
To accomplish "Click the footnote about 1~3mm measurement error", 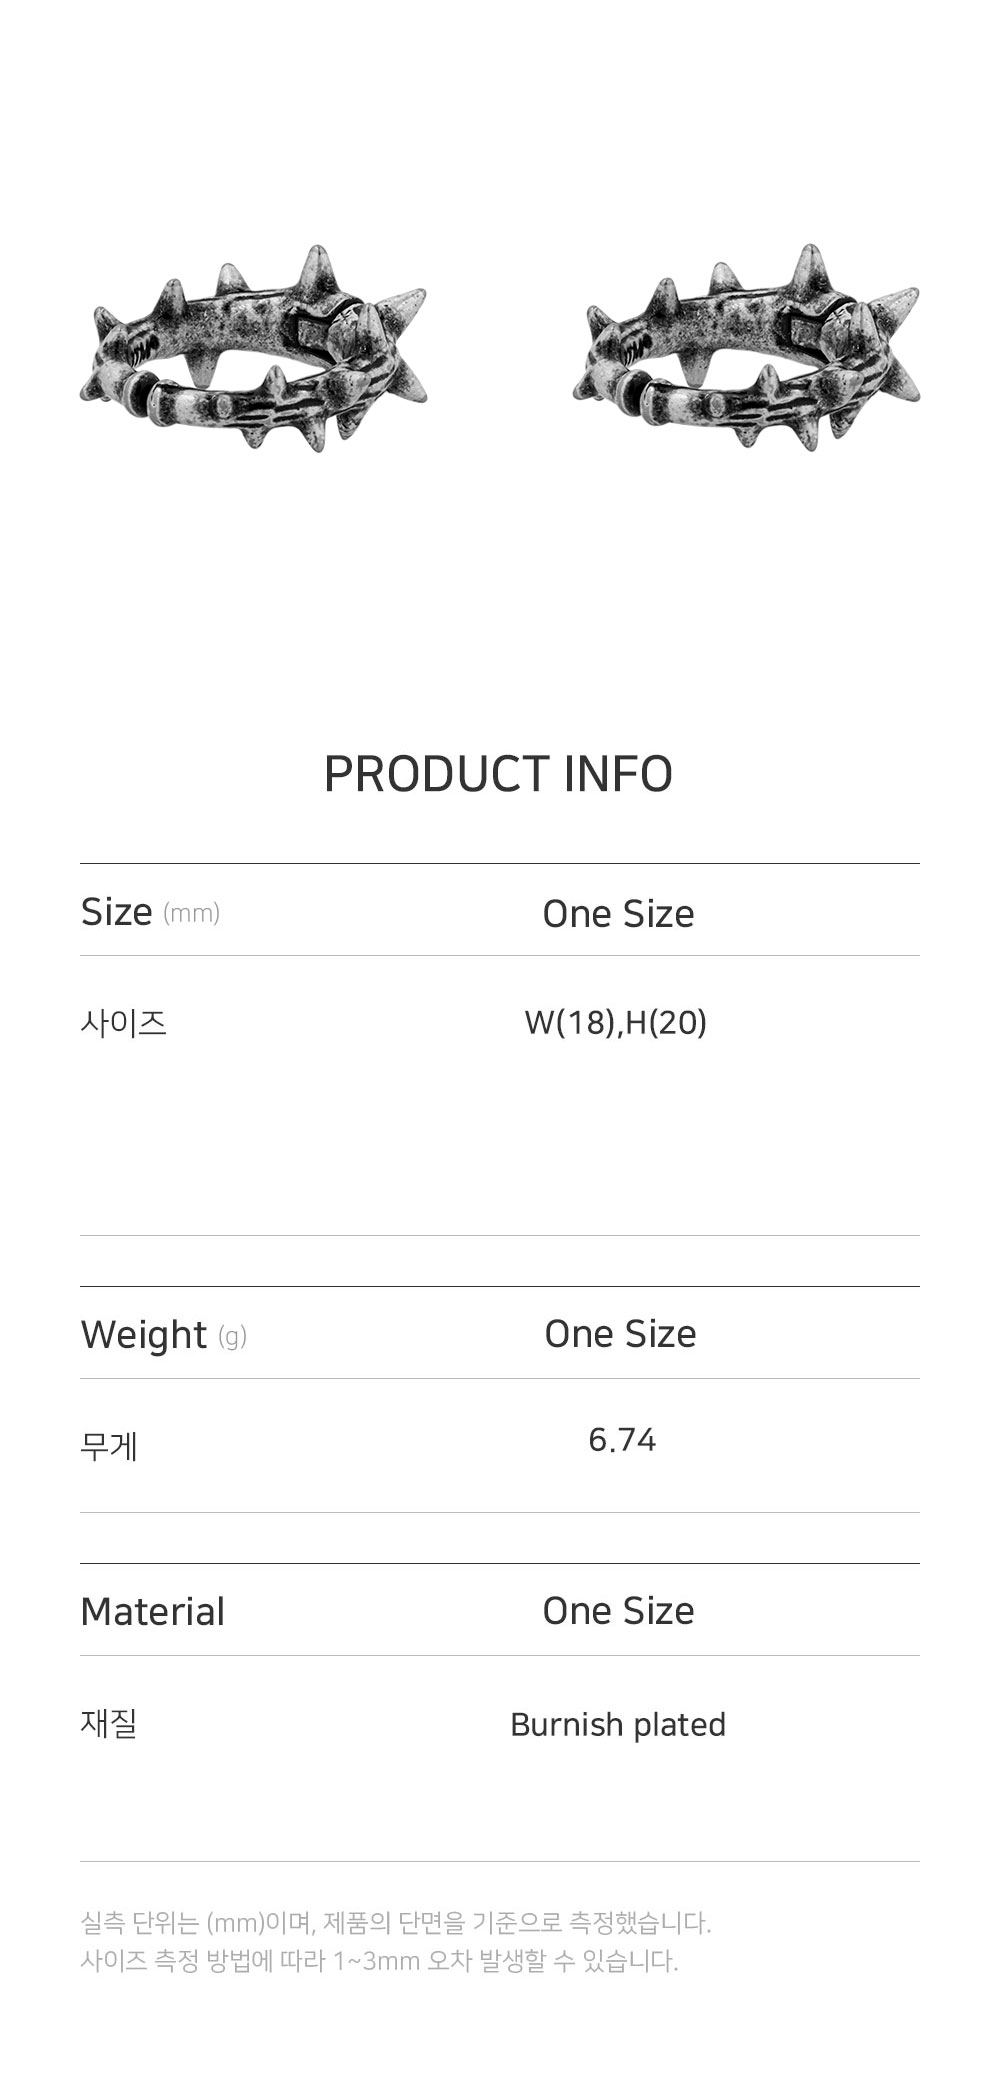I will pos(379,1961).
